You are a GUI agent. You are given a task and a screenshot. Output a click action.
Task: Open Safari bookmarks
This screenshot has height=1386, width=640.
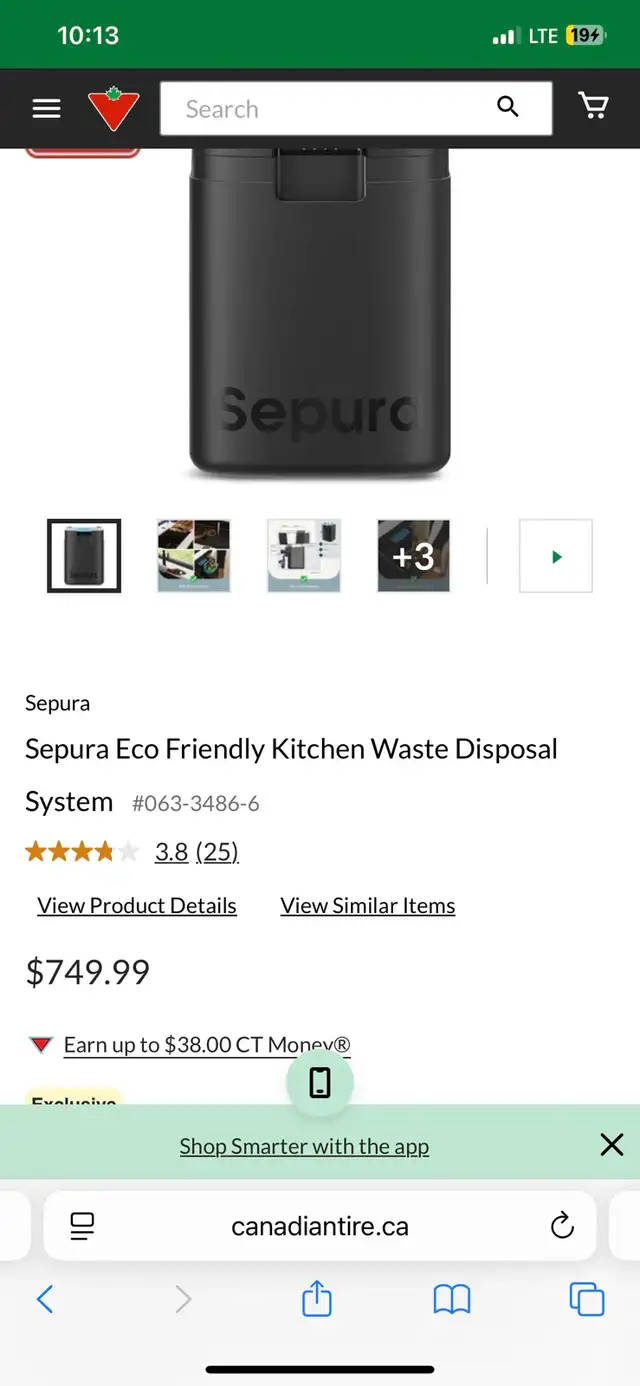point(451,1299)
